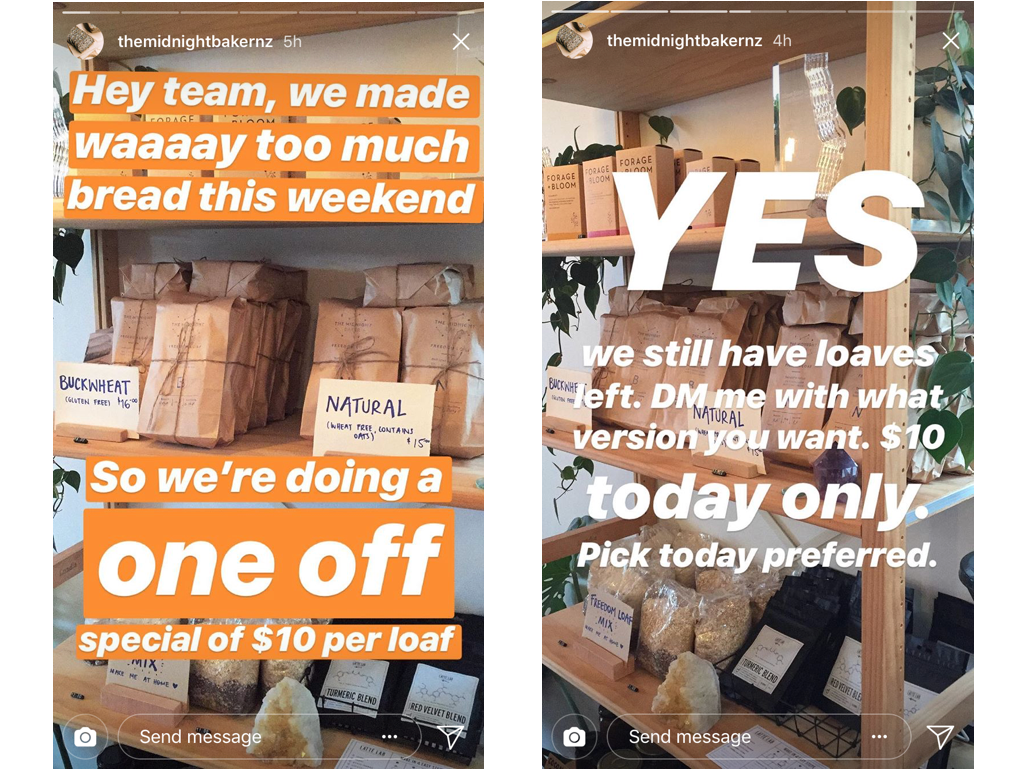1024x769 pixels.
Task: Open themidnightbakernz username in right story
Action: pos(684,41)
